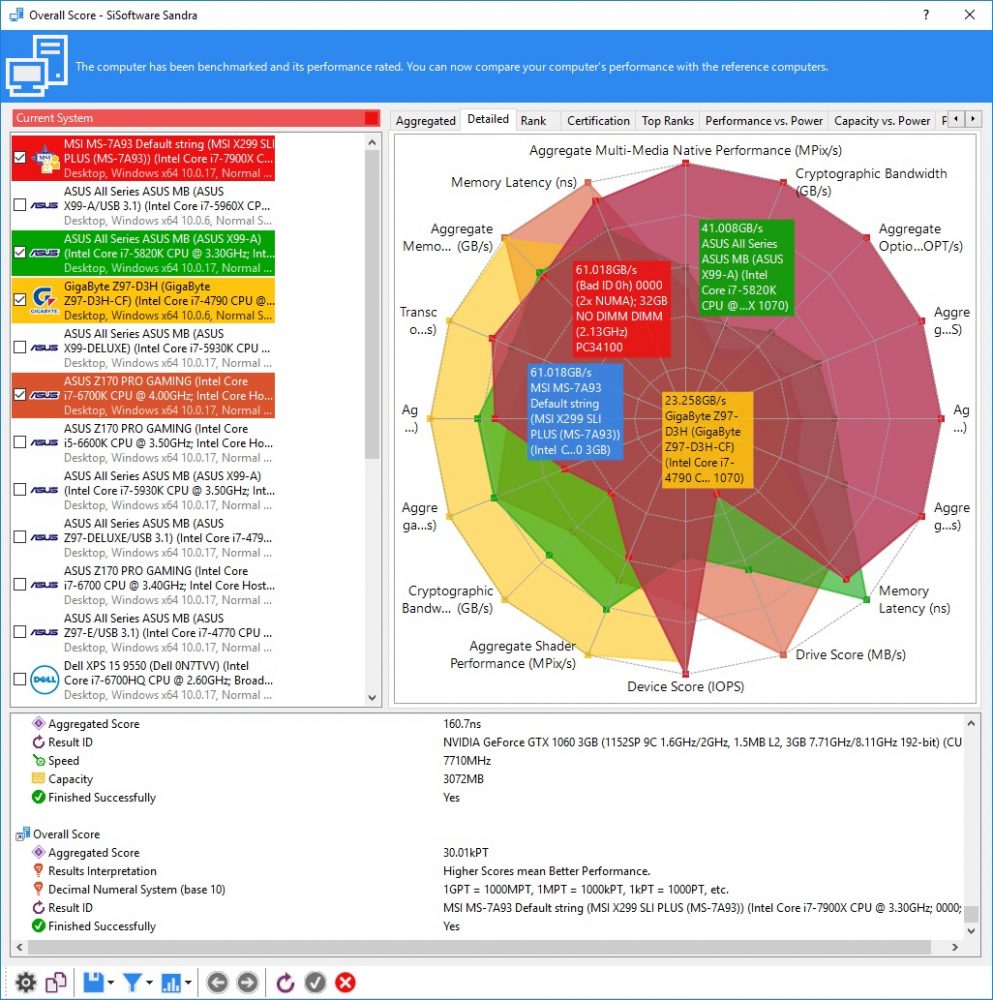Click the Device Score (IOPS) chart label
Viewport: 993px width, 1000px height.
(x=686, y=686)
